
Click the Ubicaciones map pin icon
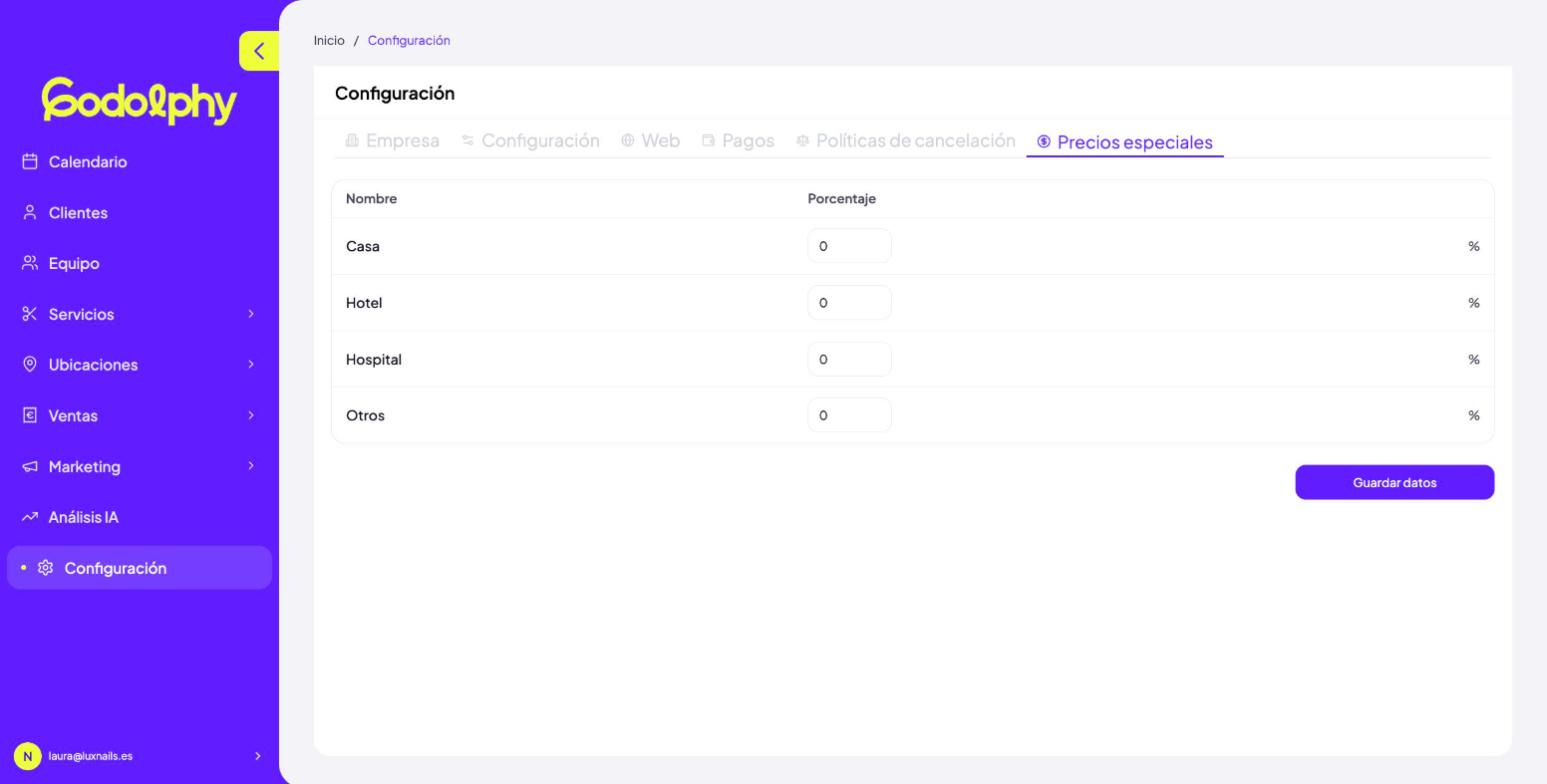(x=30, y=365)
